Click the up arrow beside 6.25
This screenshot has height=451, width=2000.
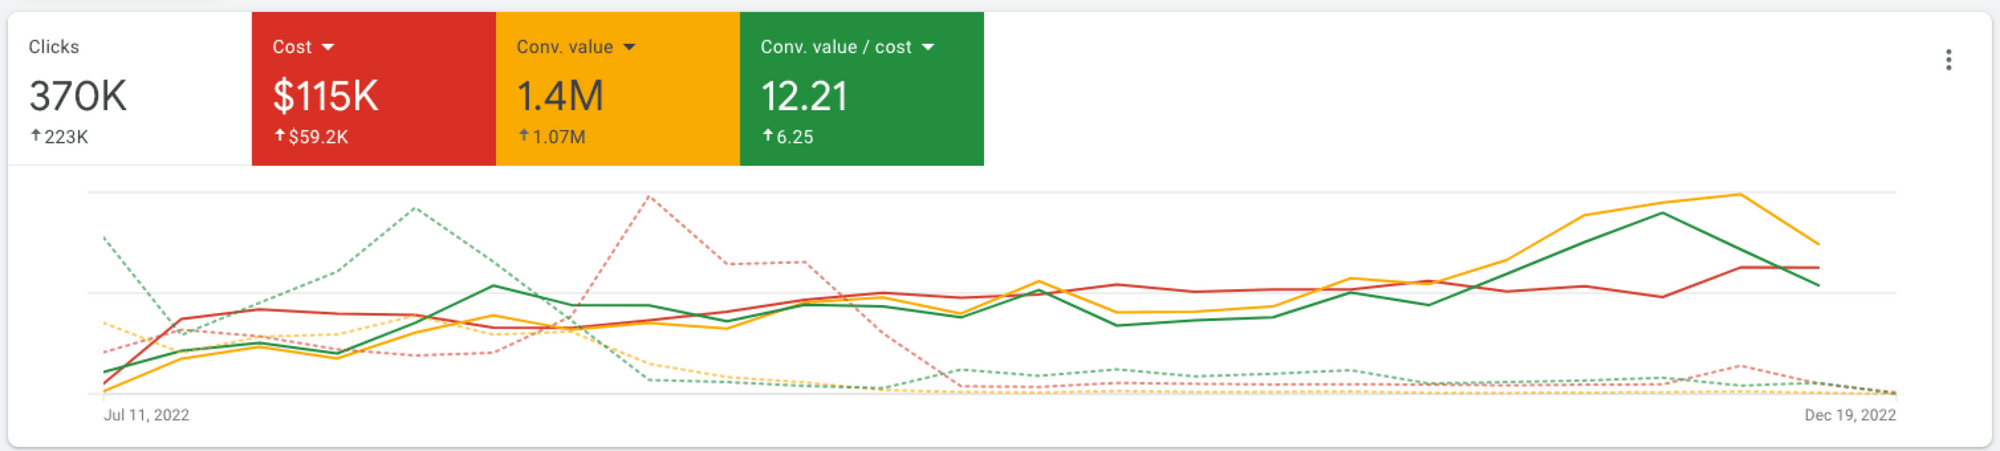click(768, 135)
